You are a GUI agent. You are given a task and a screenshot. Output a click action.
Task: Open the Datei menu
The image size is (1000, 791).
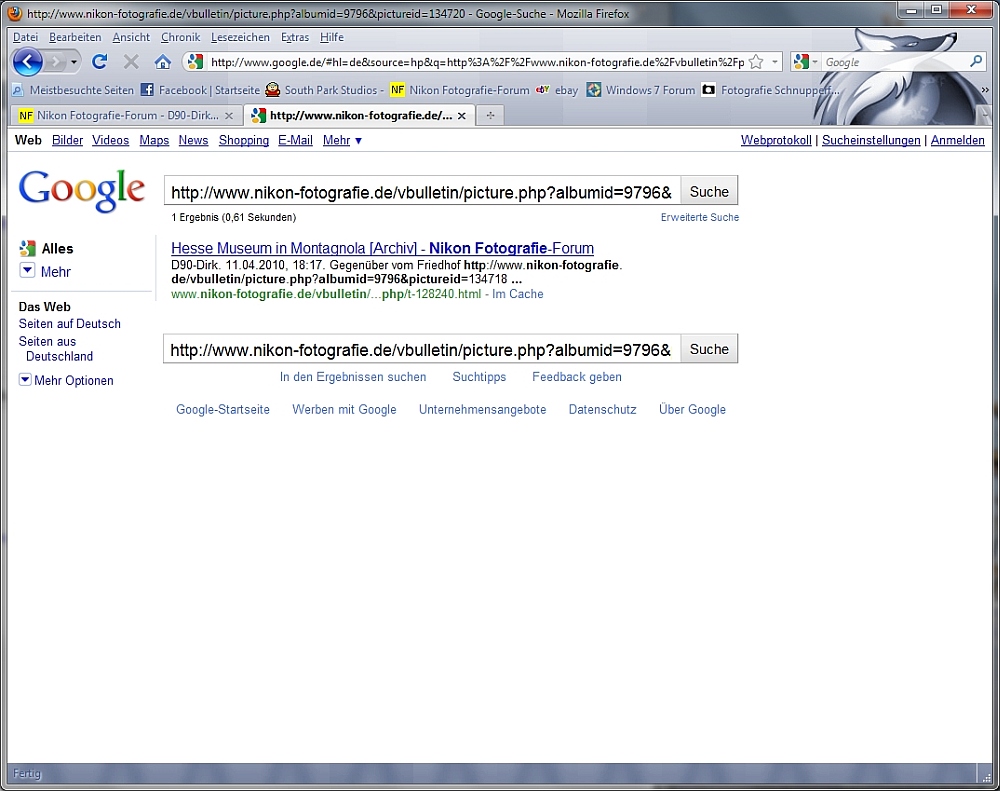tap(26, 37)
